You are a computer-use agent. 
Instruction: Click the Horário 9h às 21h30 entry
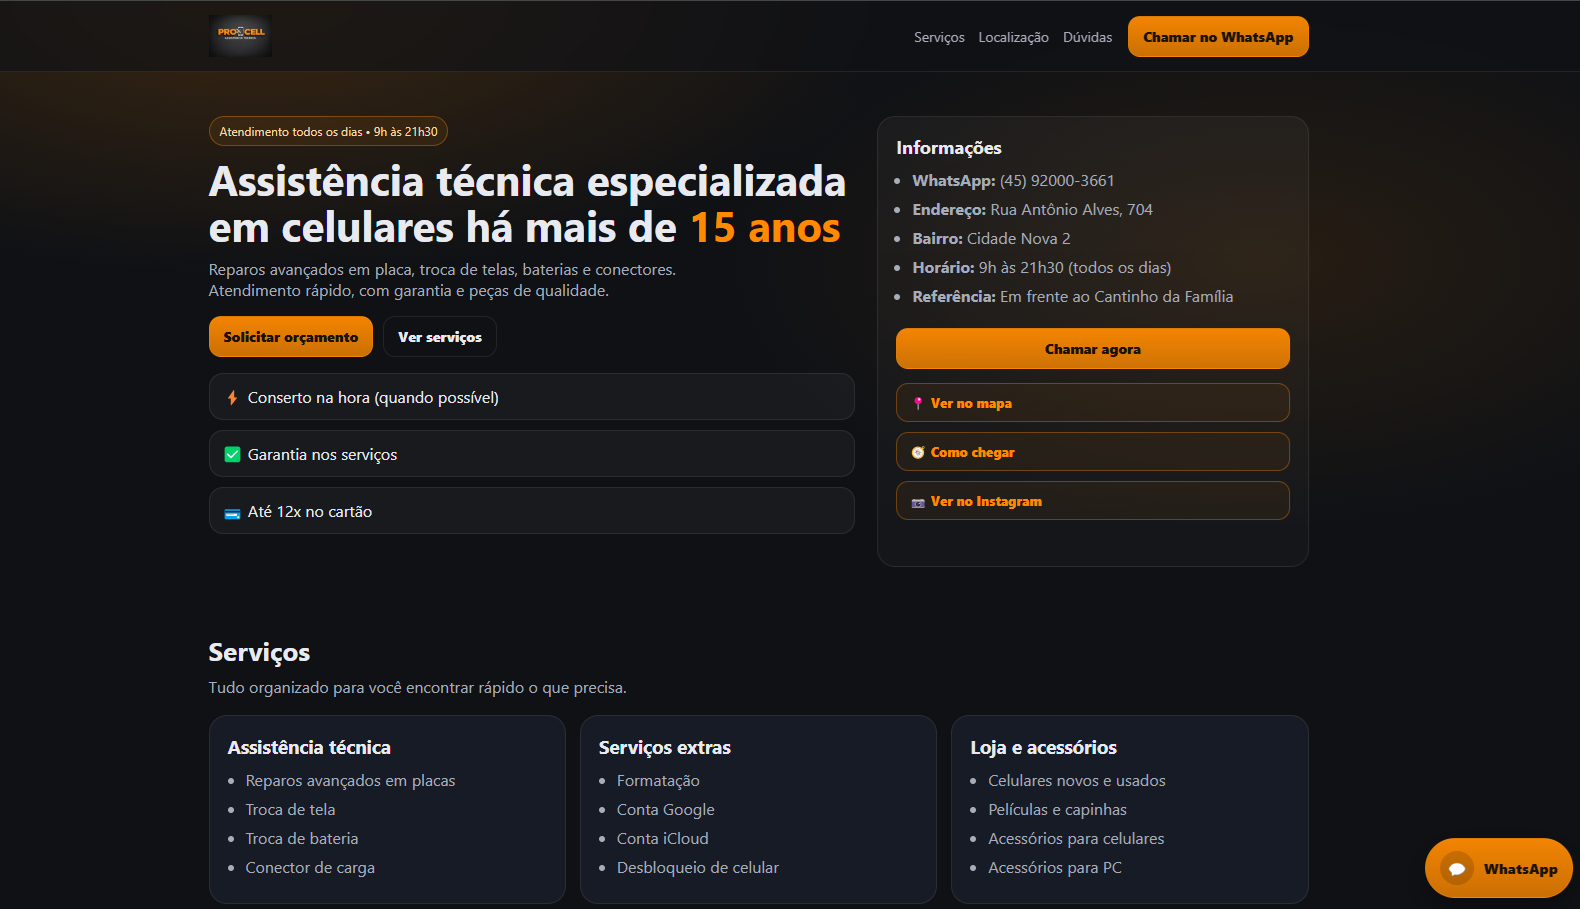(x=1042, y=268)
